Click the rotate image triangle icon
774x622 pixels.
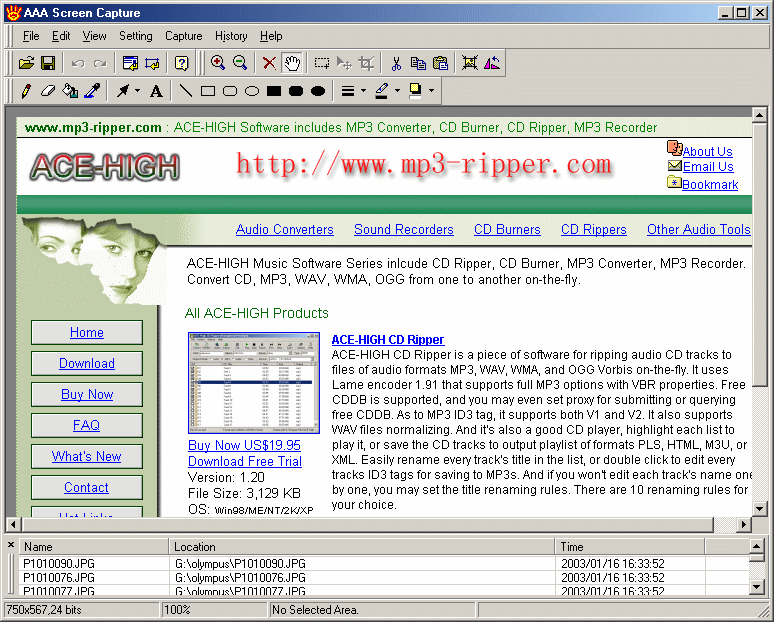coord(492,63)
